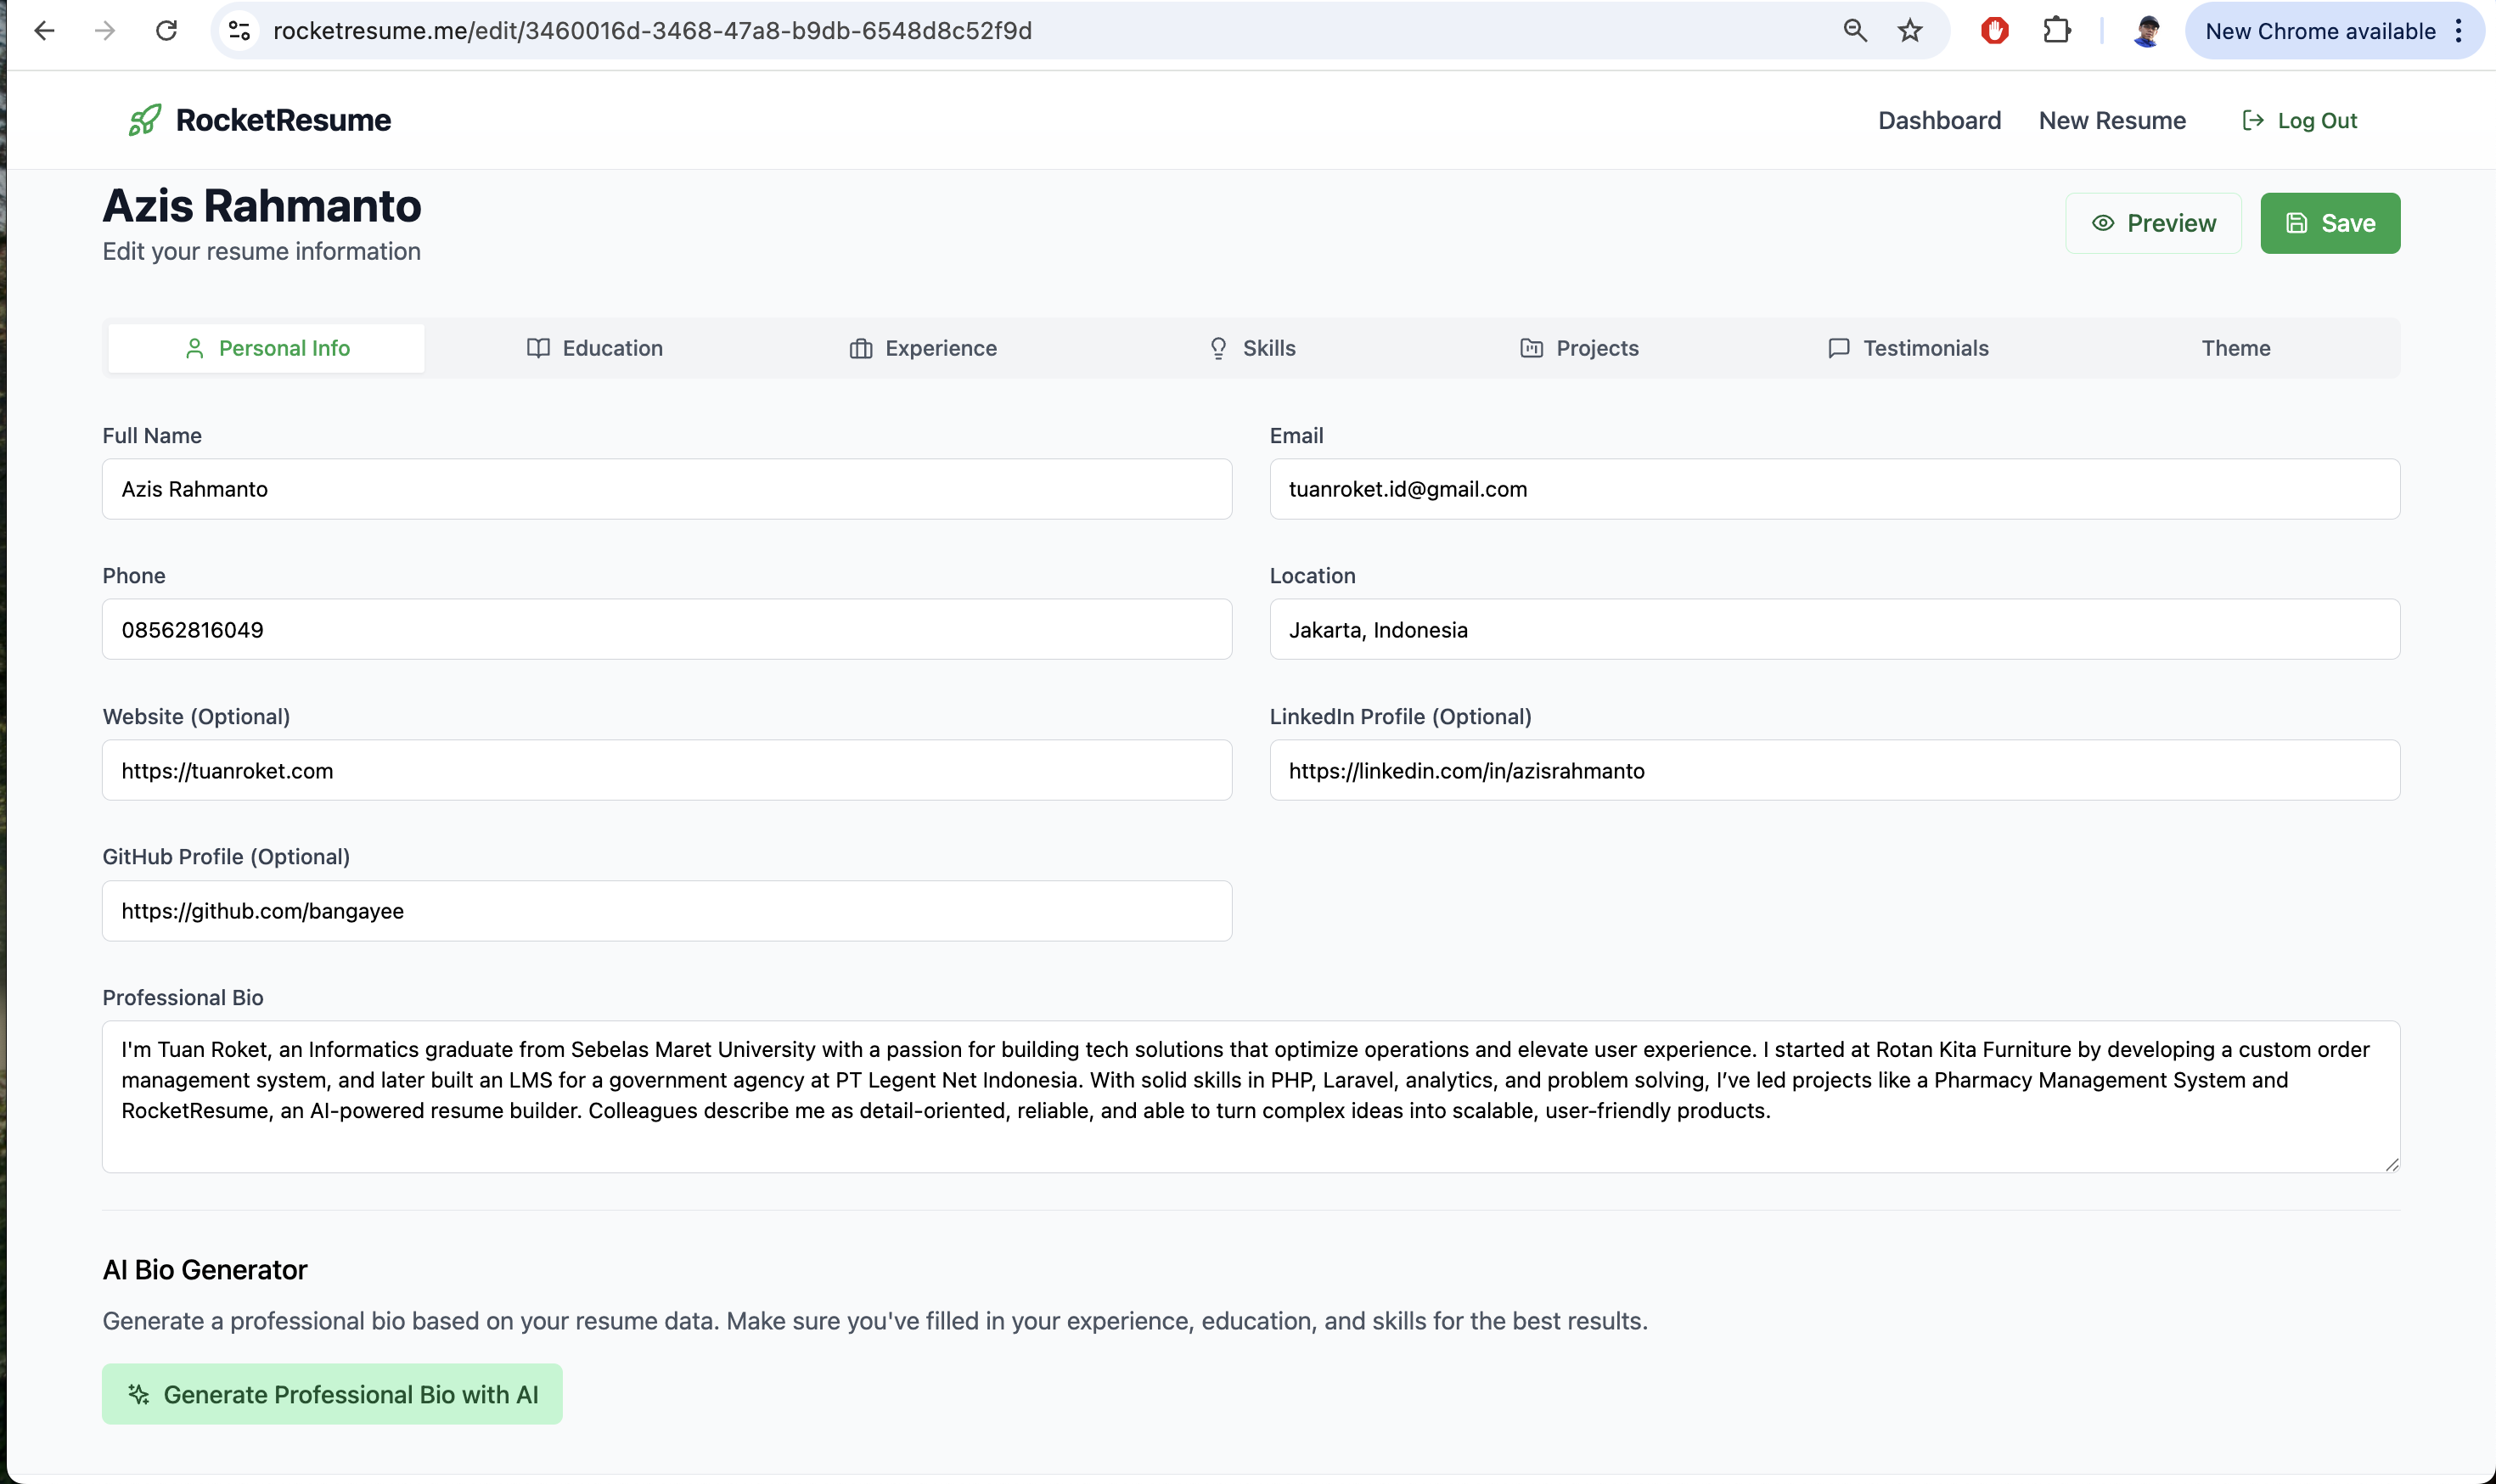Click the Log Out link
Viewport: 2496px width, 1484px height.
2299,120
